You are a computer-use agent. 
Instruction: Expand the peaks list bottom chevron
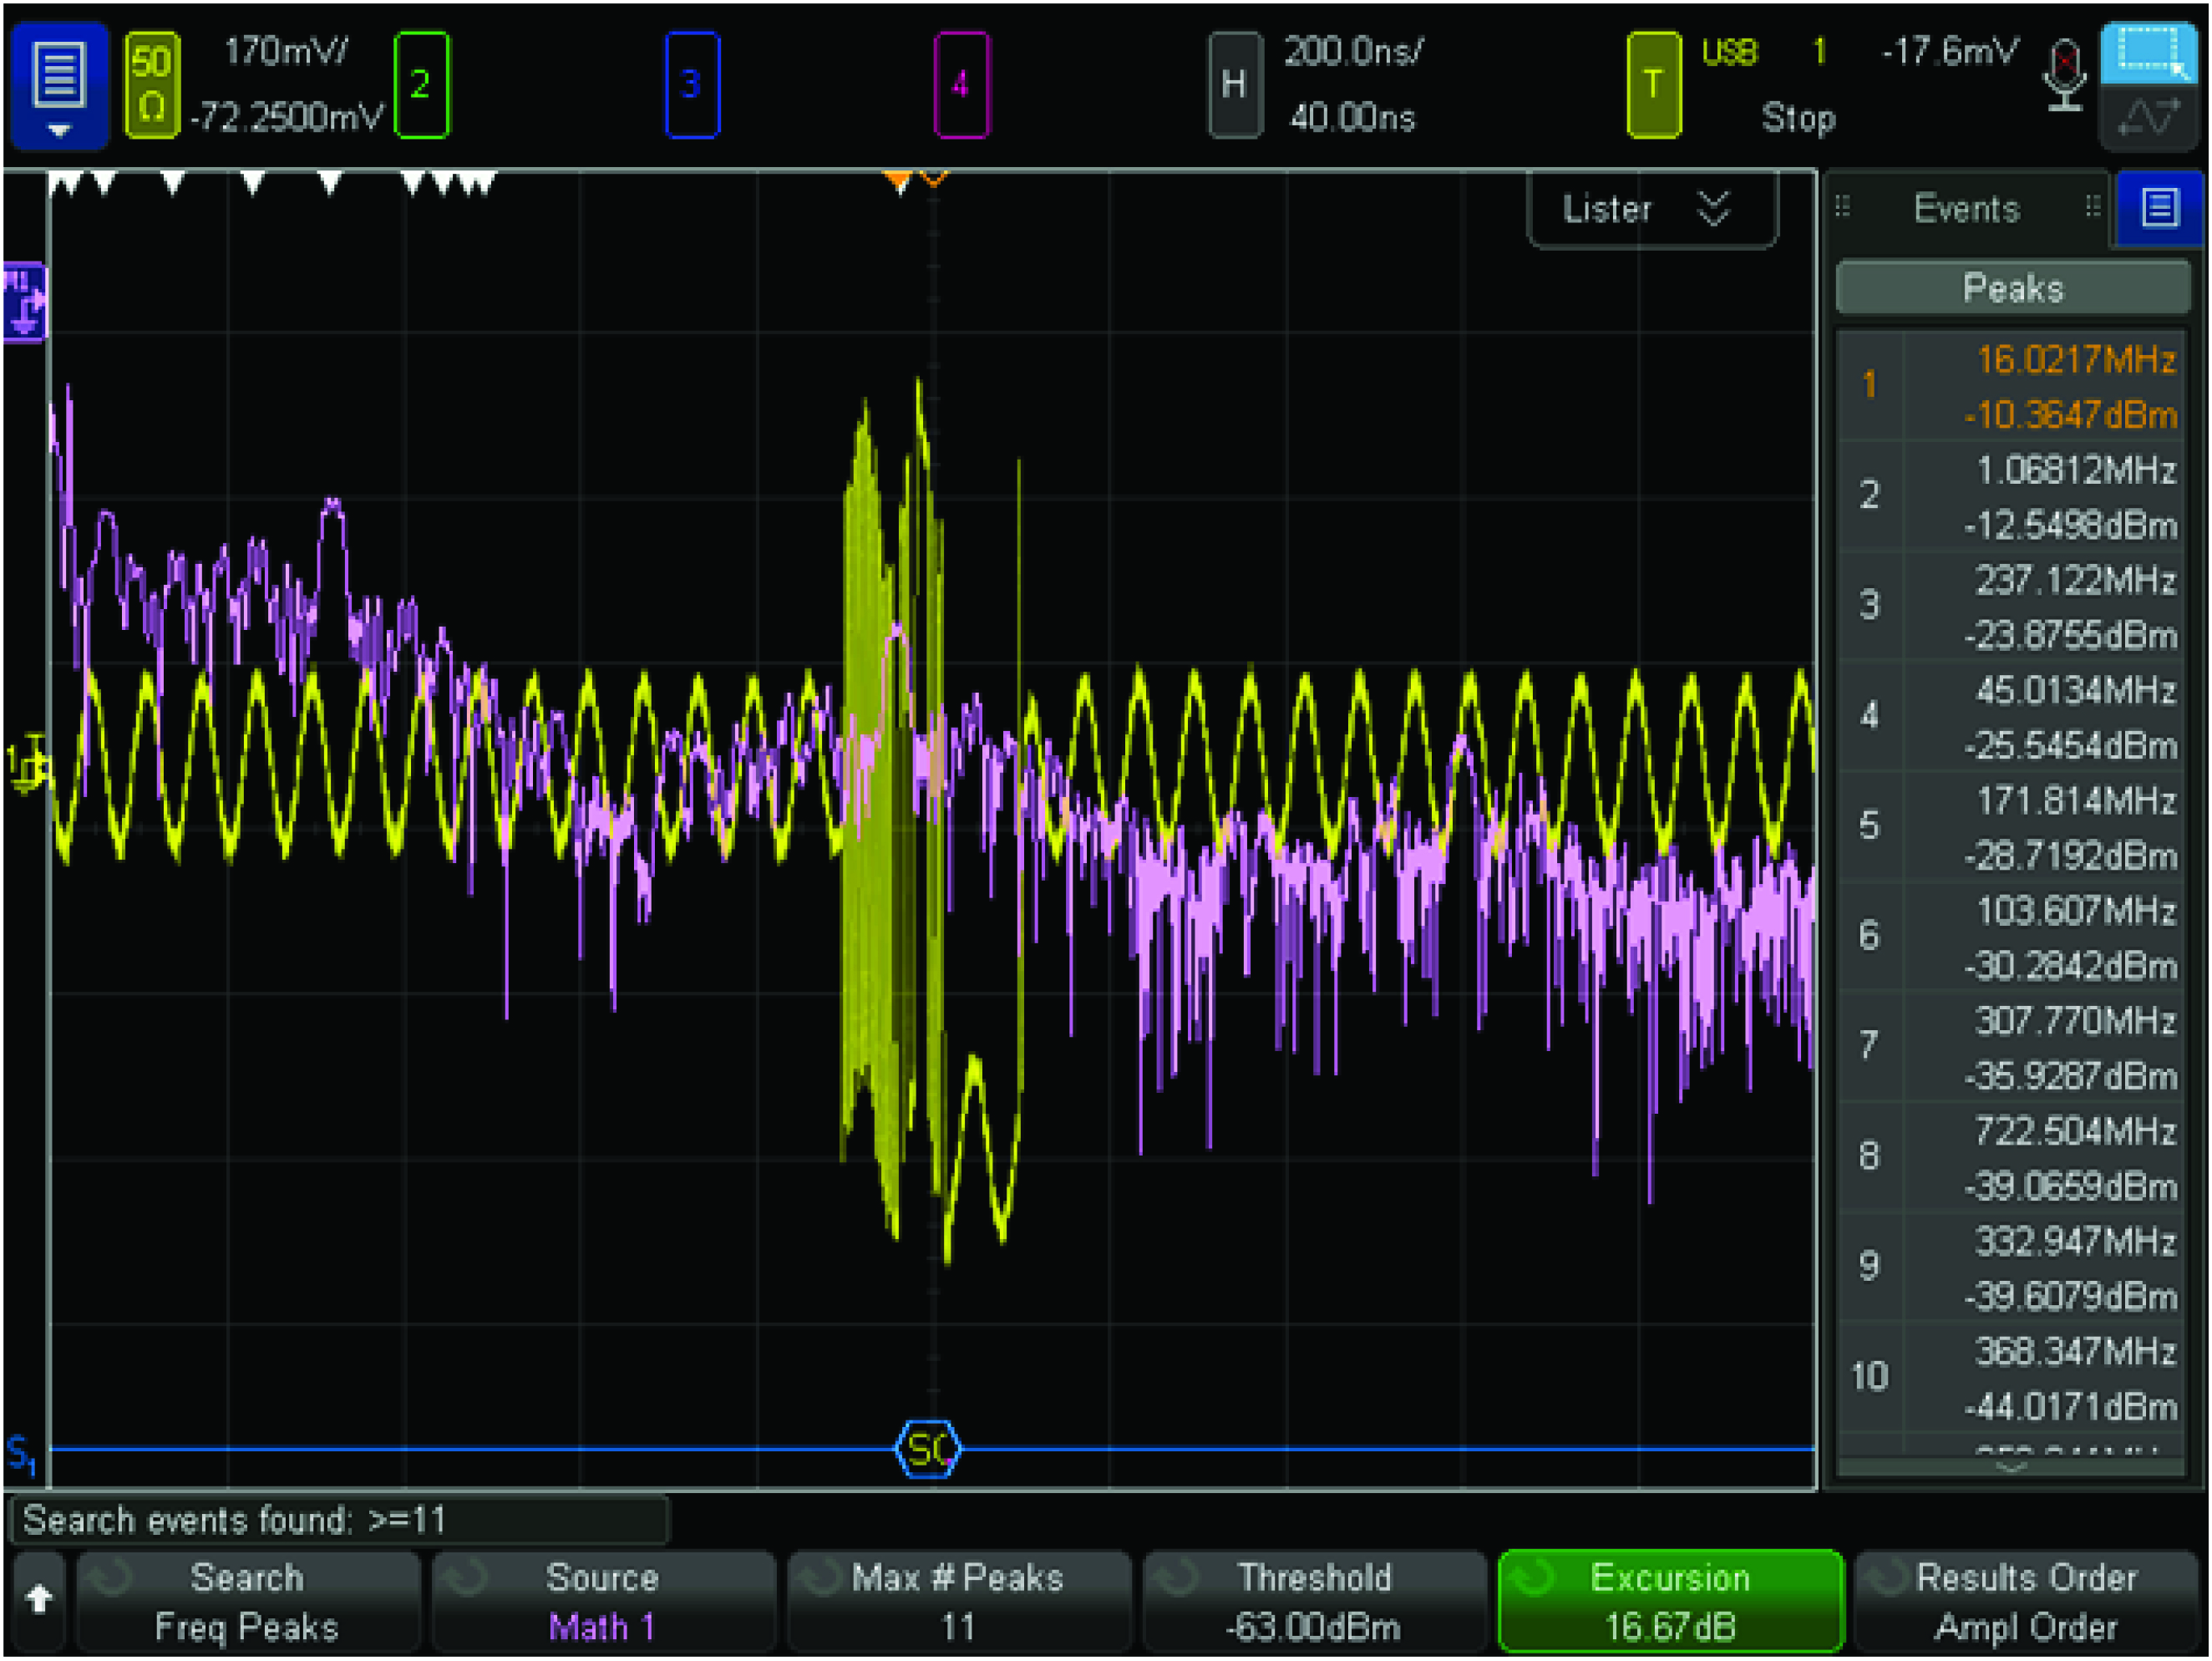(x=2011, y=1467)
